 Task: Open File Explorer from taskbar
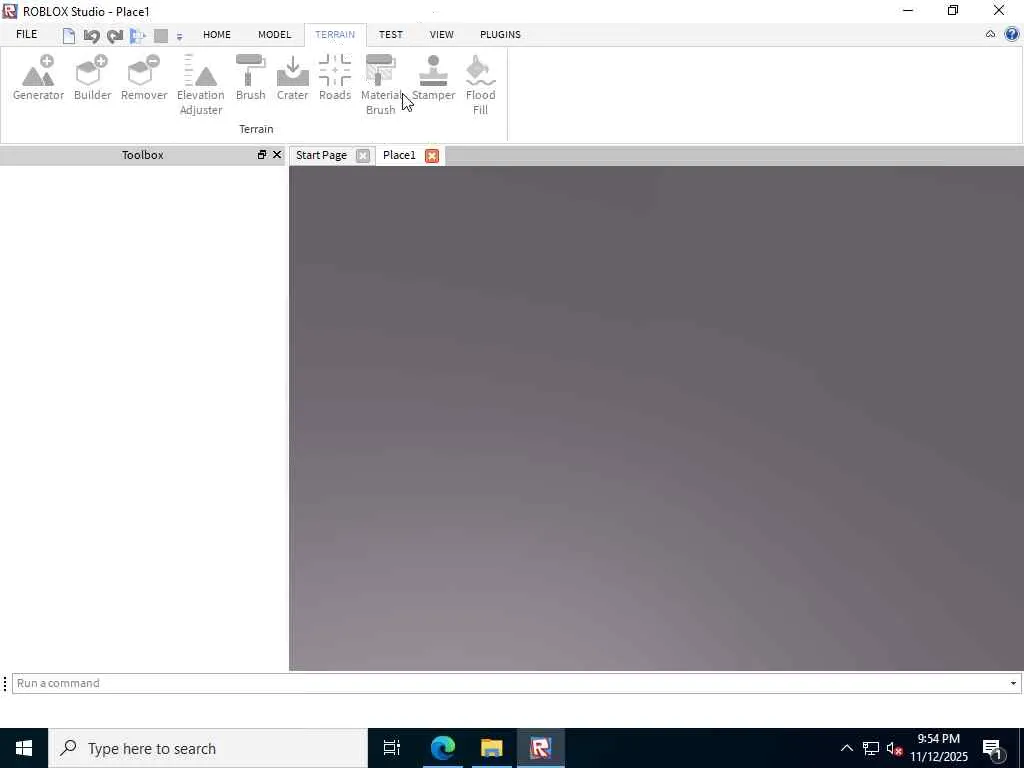(492, 748)
